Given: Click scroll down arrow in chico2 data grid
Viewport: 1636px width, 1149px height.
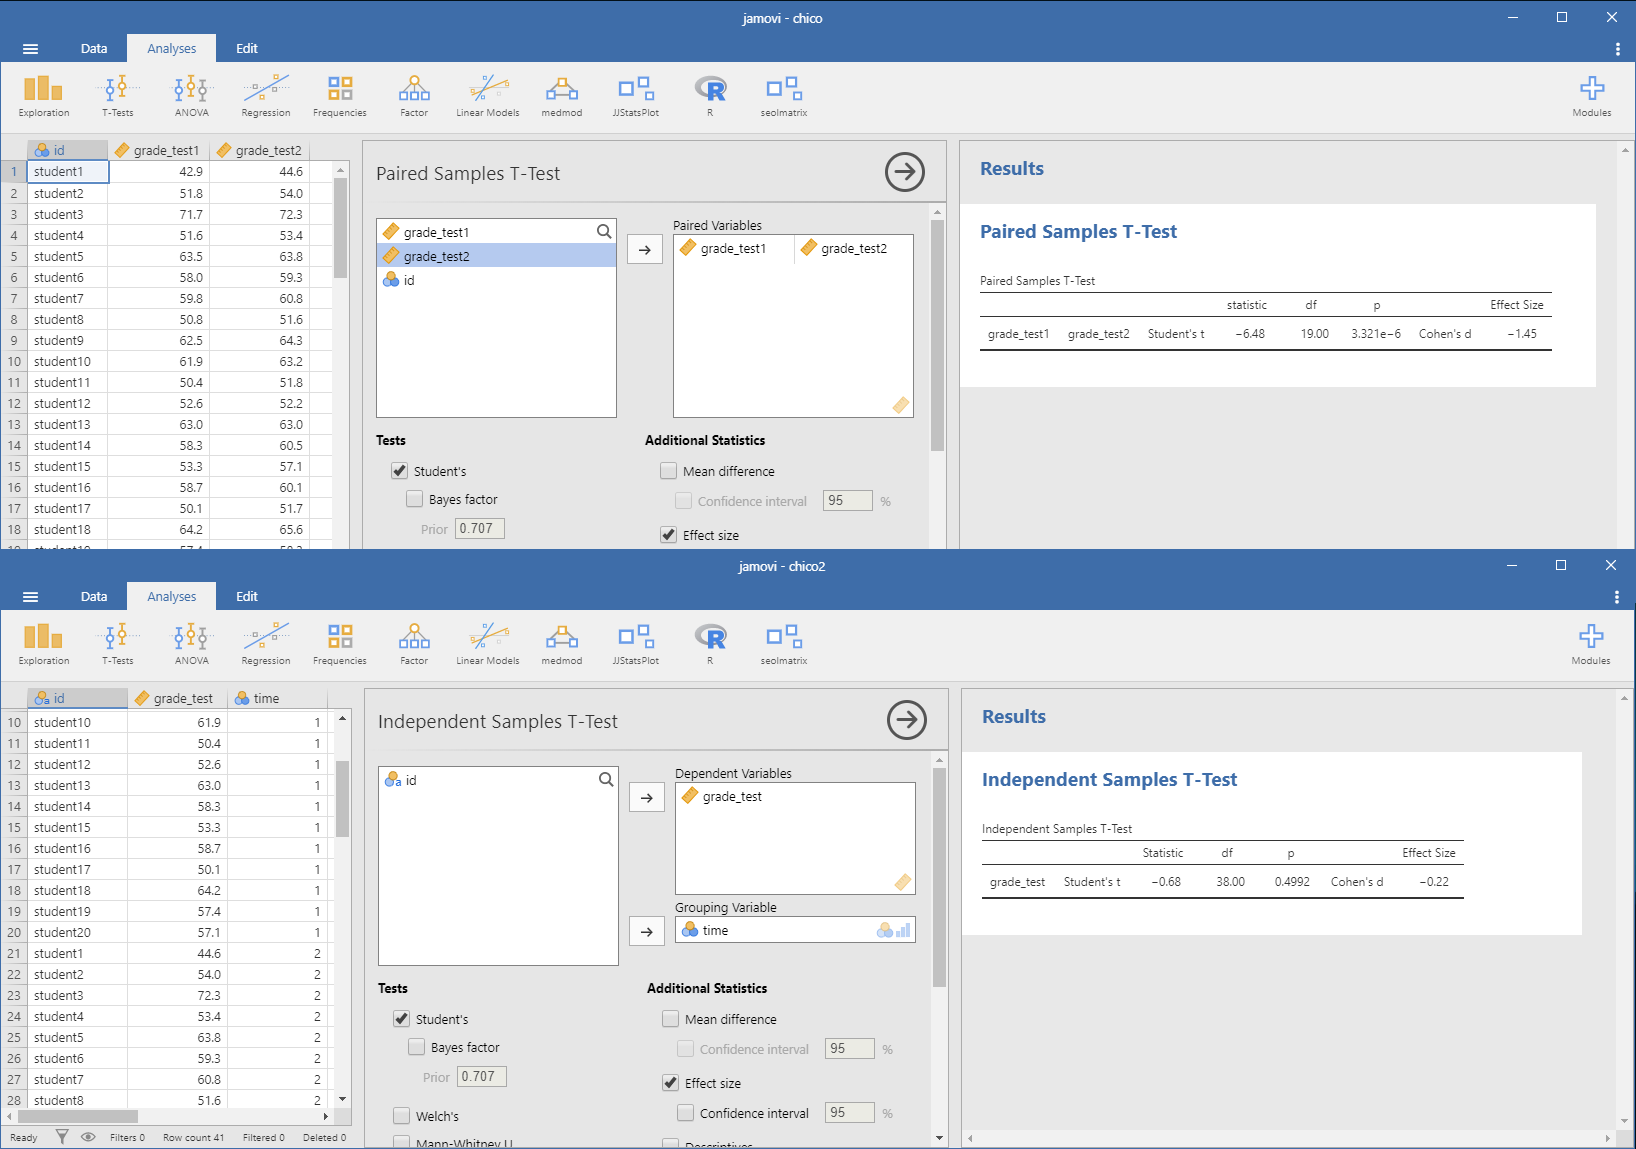Looking at the screenshot, I should (x=342, y=1099).
